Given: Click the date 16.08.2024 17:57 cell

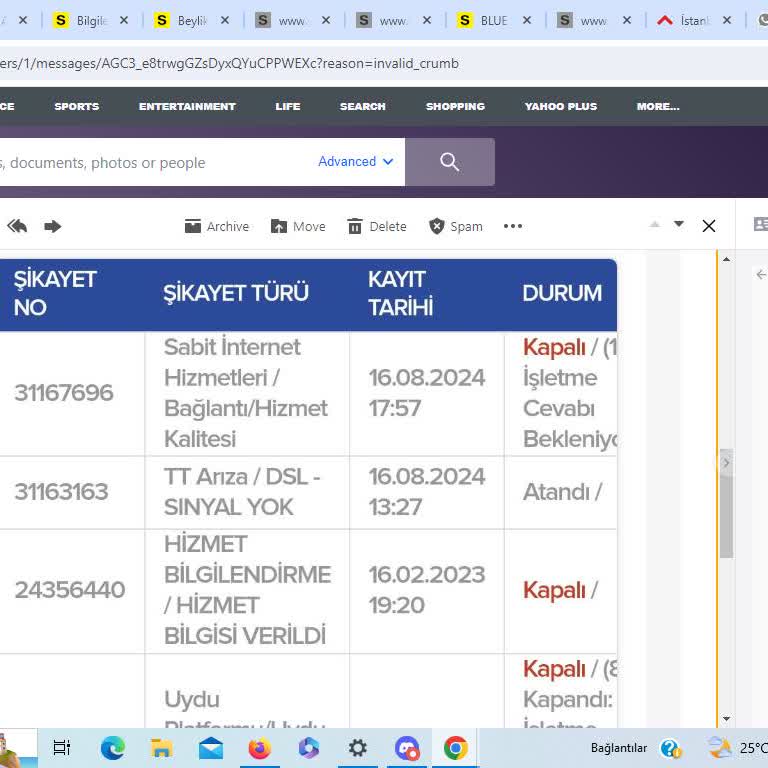Looking at the screenshot, I should [427, 393].
